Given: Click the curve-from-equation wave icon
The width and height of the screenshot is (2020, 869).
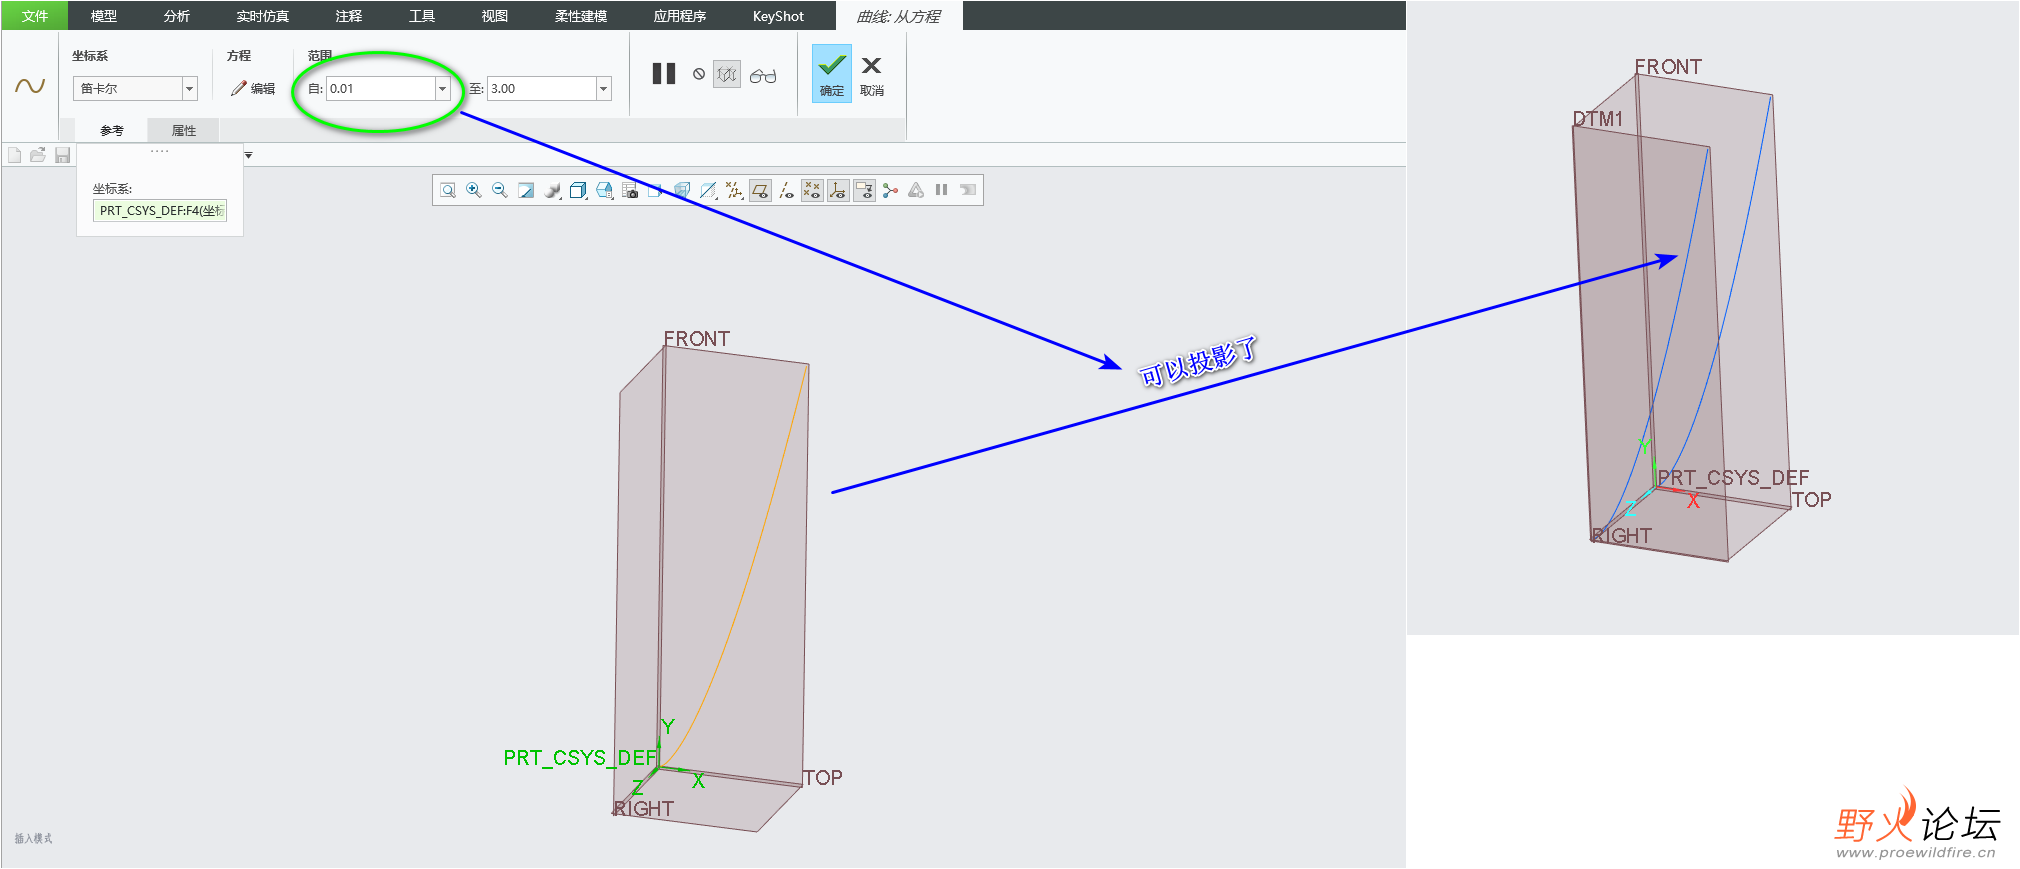Looking at the screenshot, I should [30, 87].
